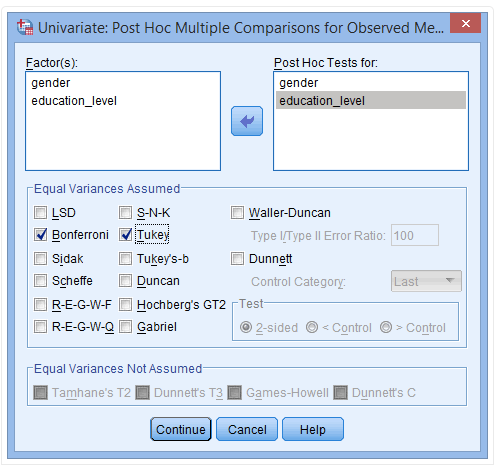
Task: Click the Type I/Type II Error Ratio field
Action: [x=415, y=235]
